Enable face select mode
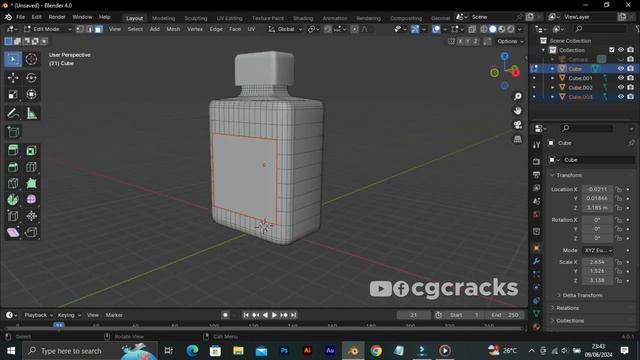The width and height of the screenshot is (640, 360). pos(98,29)
